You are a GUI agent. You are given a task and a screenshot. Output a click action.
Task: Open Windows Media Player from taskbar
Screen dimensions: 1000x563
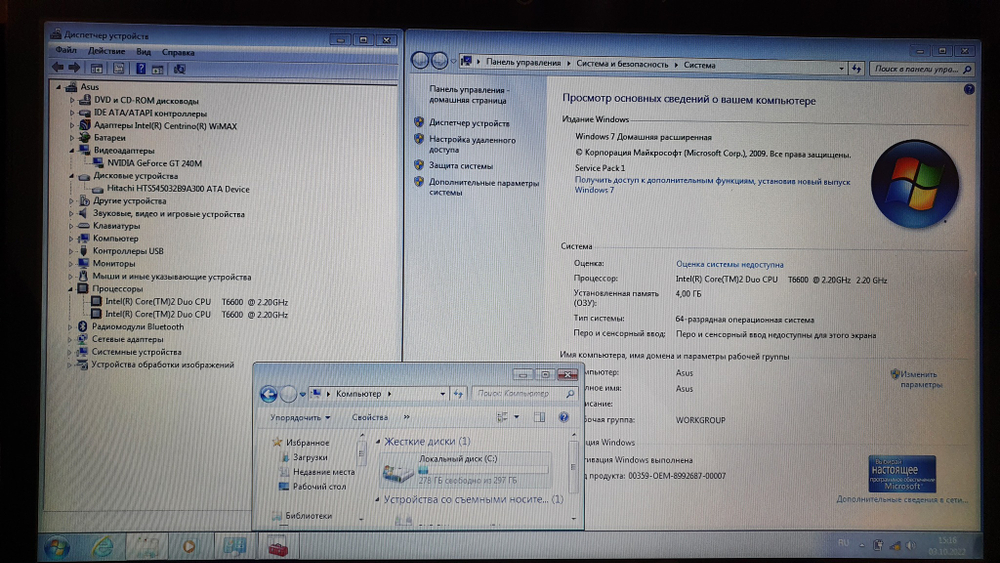pos(189,547)
